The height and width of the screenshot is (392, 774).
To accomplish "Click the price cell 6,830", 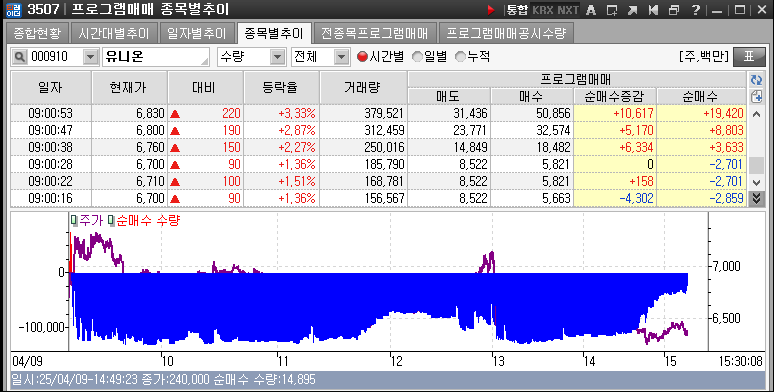I will tap(129, 113).
